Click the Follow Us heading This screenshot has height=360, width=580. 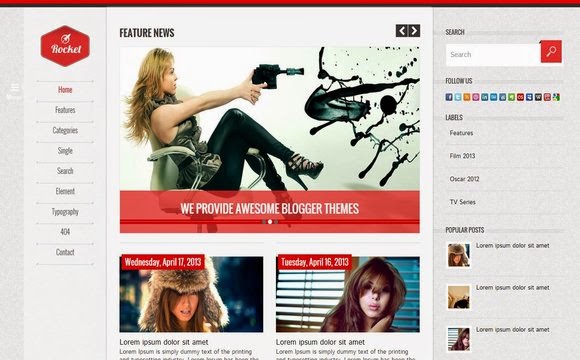pos(459,81)
